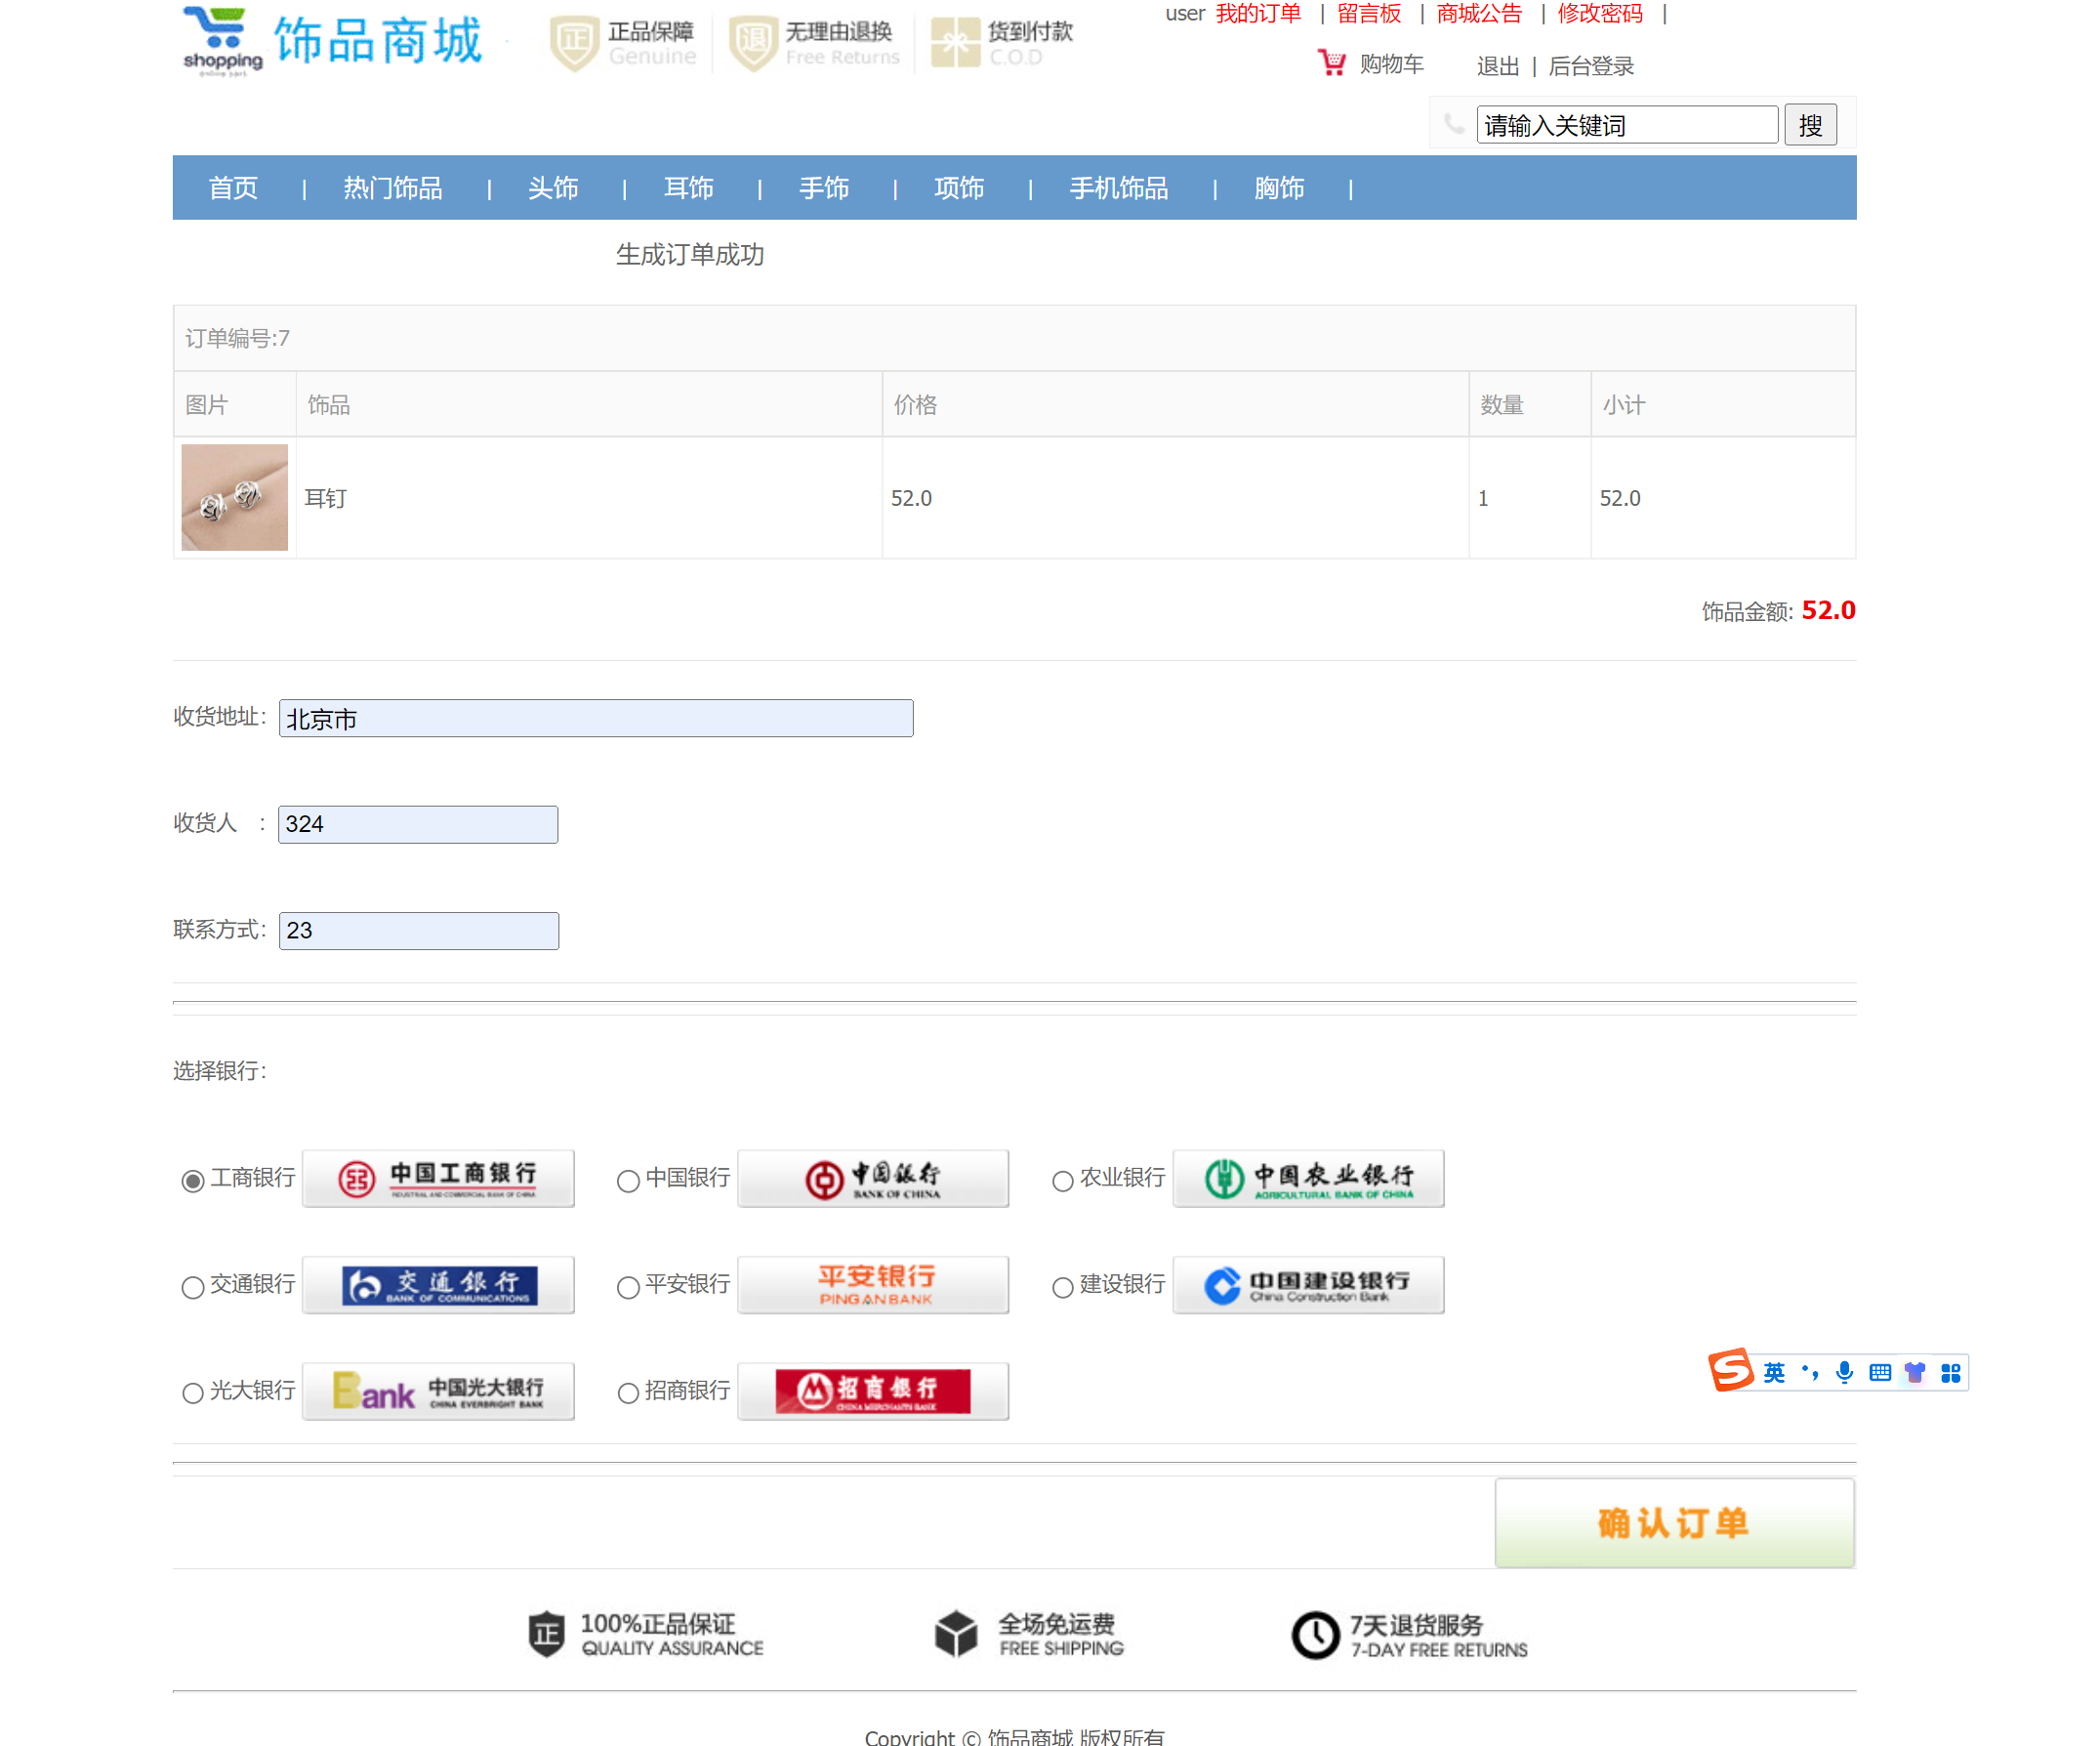Image resolution: width=2100 pixels, height=1746 pixels.
Task: Open input method skins via the t-shirt icon
Action: click(x=1914, y=1372)
